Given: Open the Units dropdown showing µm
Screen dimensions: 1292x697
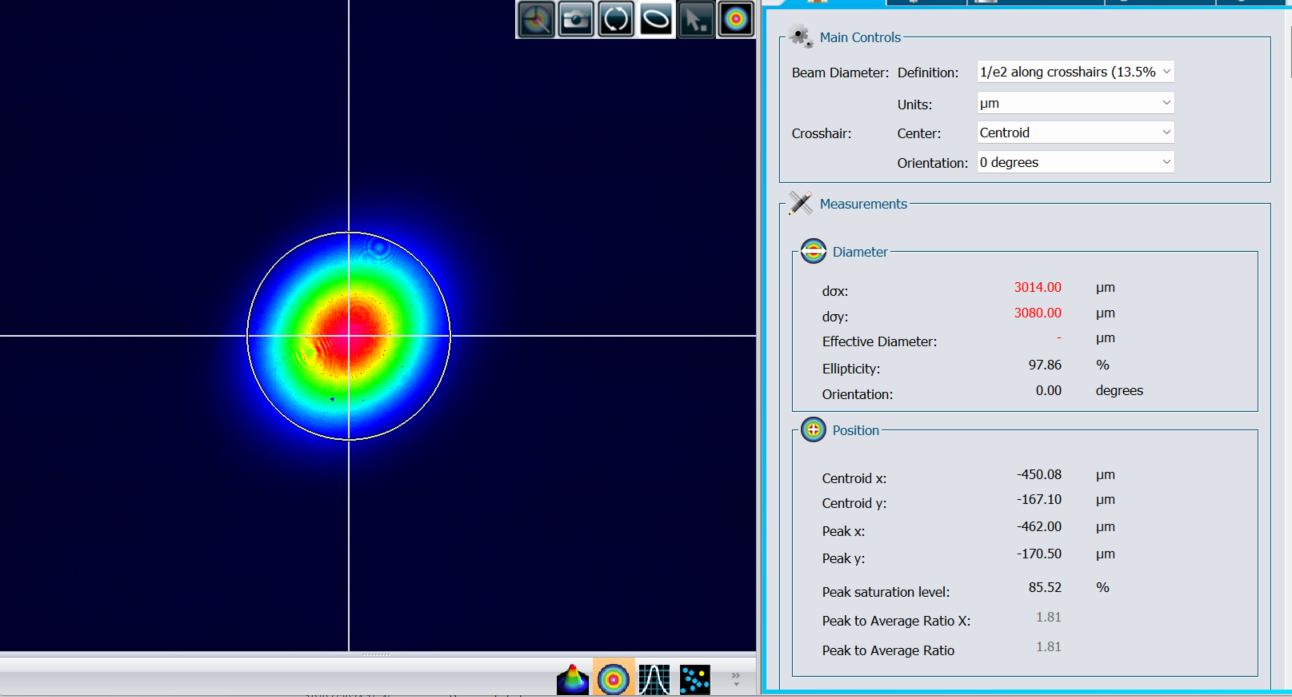Looking at the screenshot, I should [1075, 103].
